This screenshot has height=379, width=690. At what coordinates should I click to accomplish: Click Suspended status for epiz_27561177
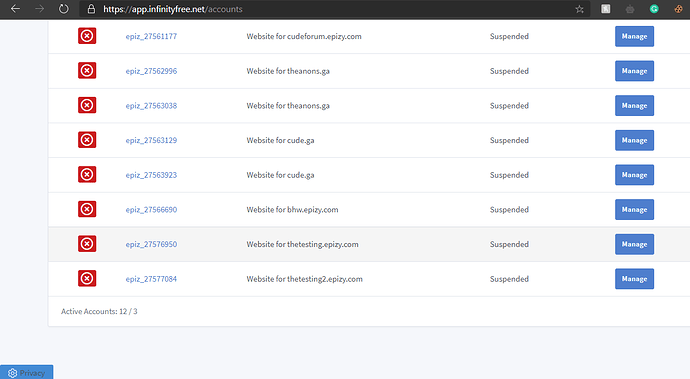(x=509, y=37)
